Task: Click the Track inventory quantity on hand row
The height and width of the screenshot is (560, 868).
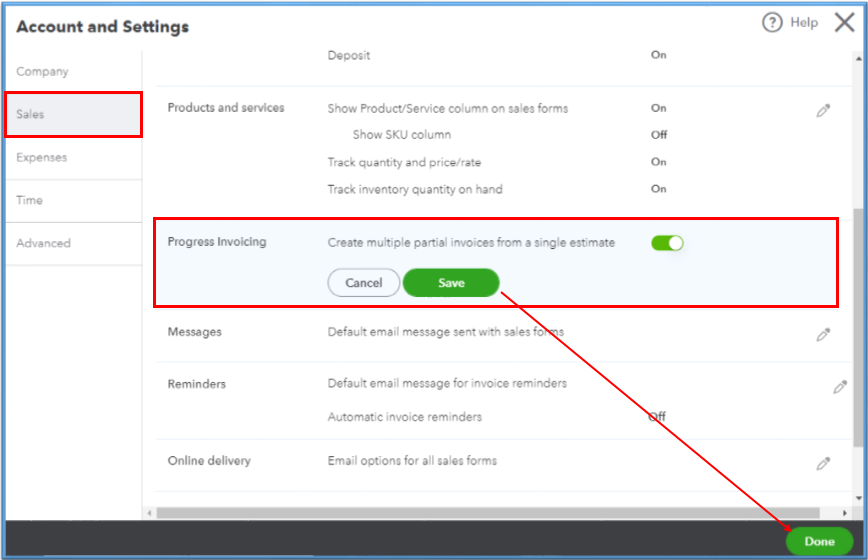Action: pos(415,189)
